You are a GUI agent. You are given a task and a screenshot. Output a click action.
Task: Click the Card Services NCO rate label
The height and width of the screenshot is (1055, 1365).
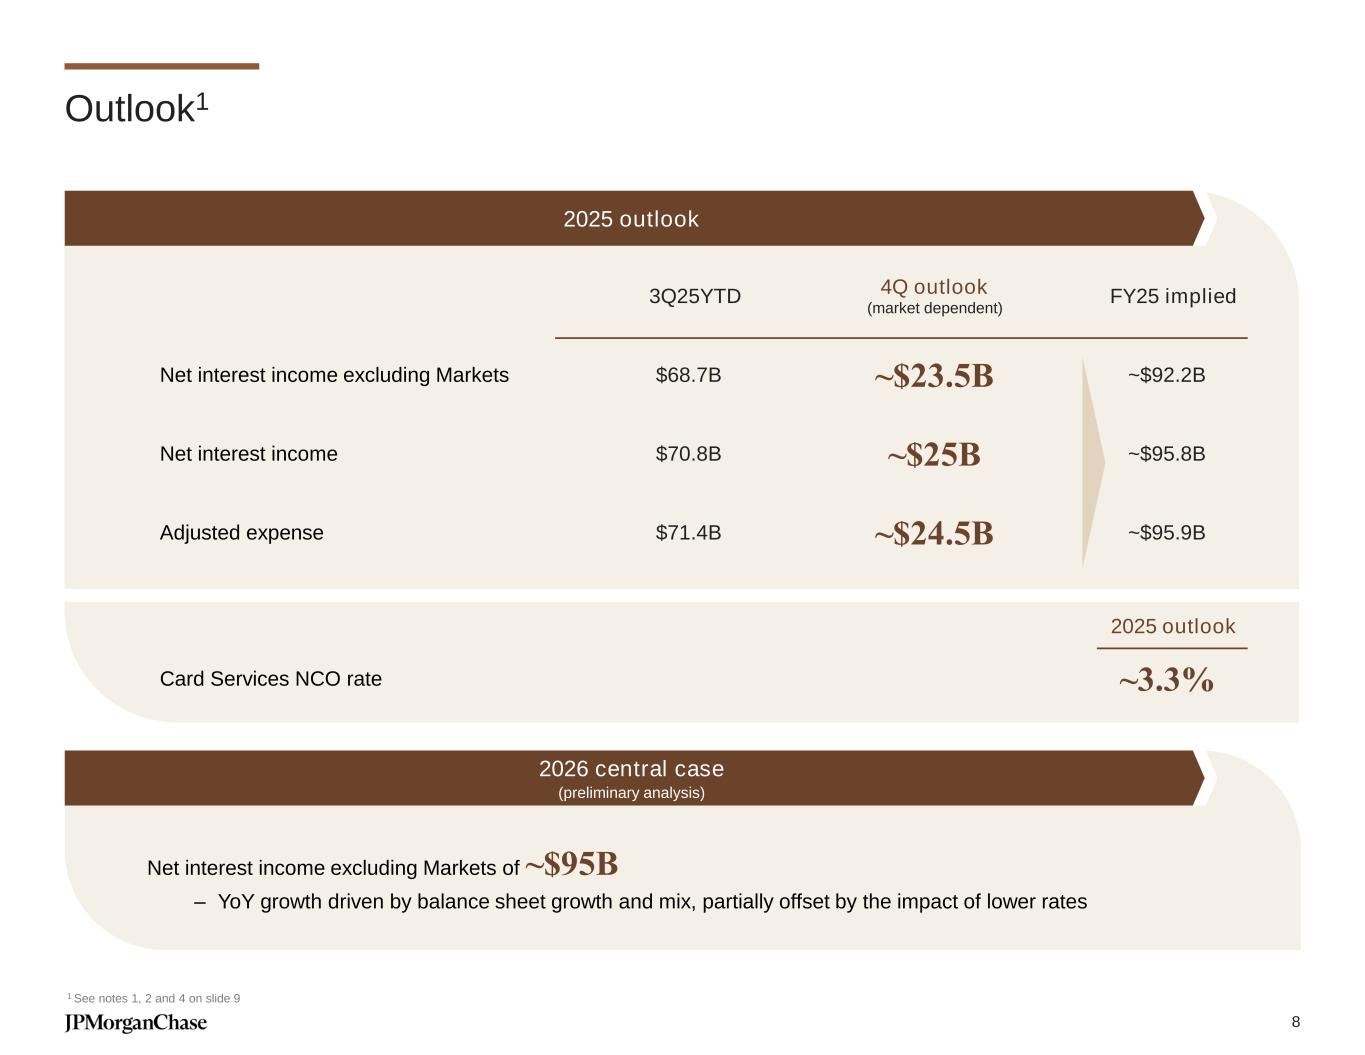coord(271,679)
